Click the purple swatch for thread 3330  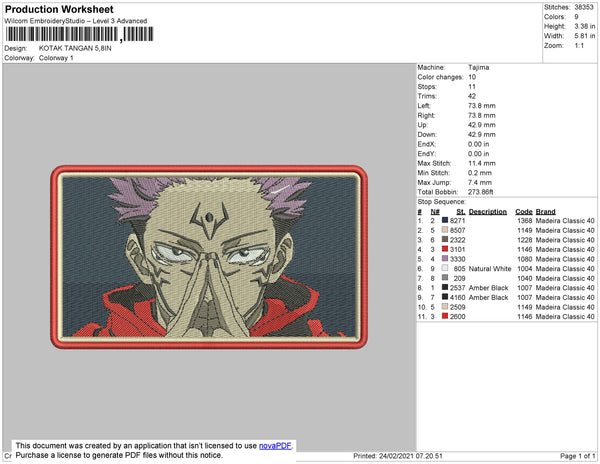[445, 259]
